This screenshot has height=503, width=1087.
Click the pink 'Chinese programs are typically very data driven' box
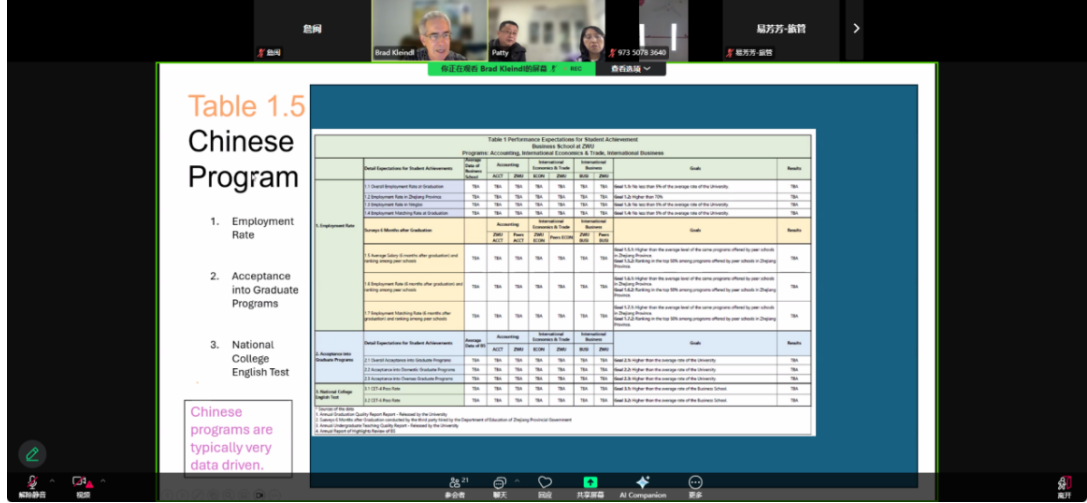238,439
